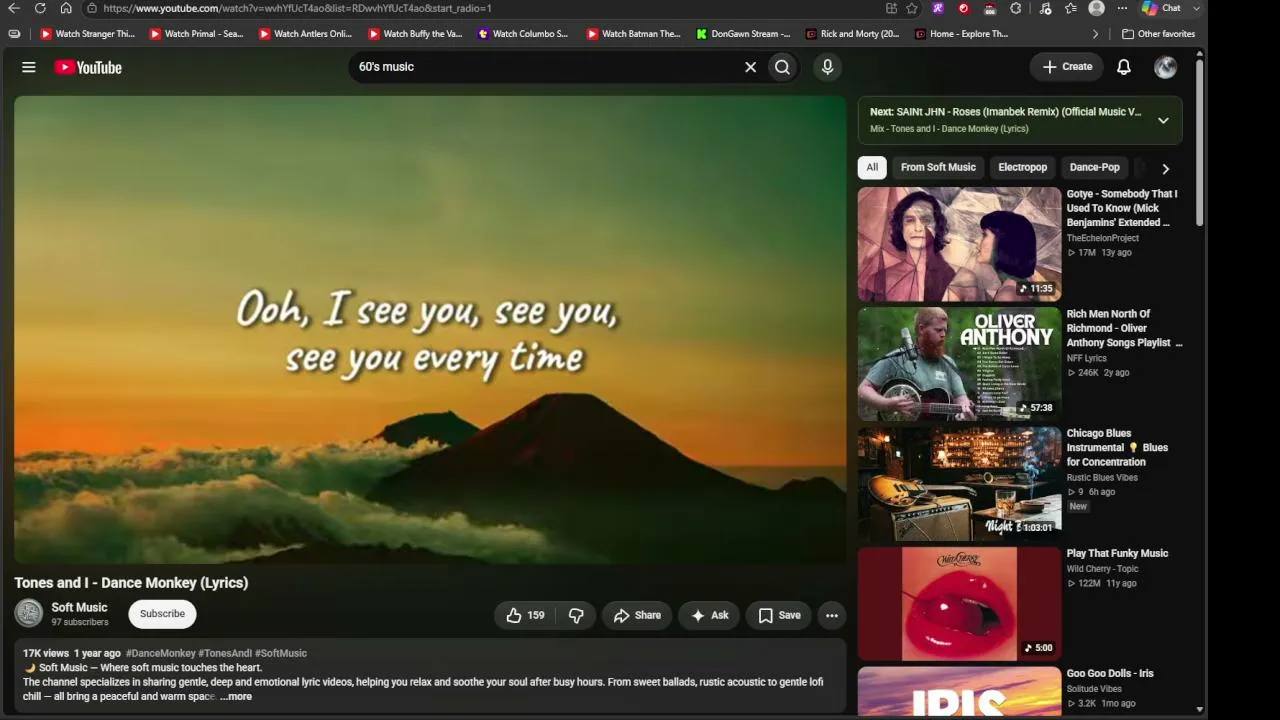Open the DonGawn Stream bookmark

click(x=743, y=34)
